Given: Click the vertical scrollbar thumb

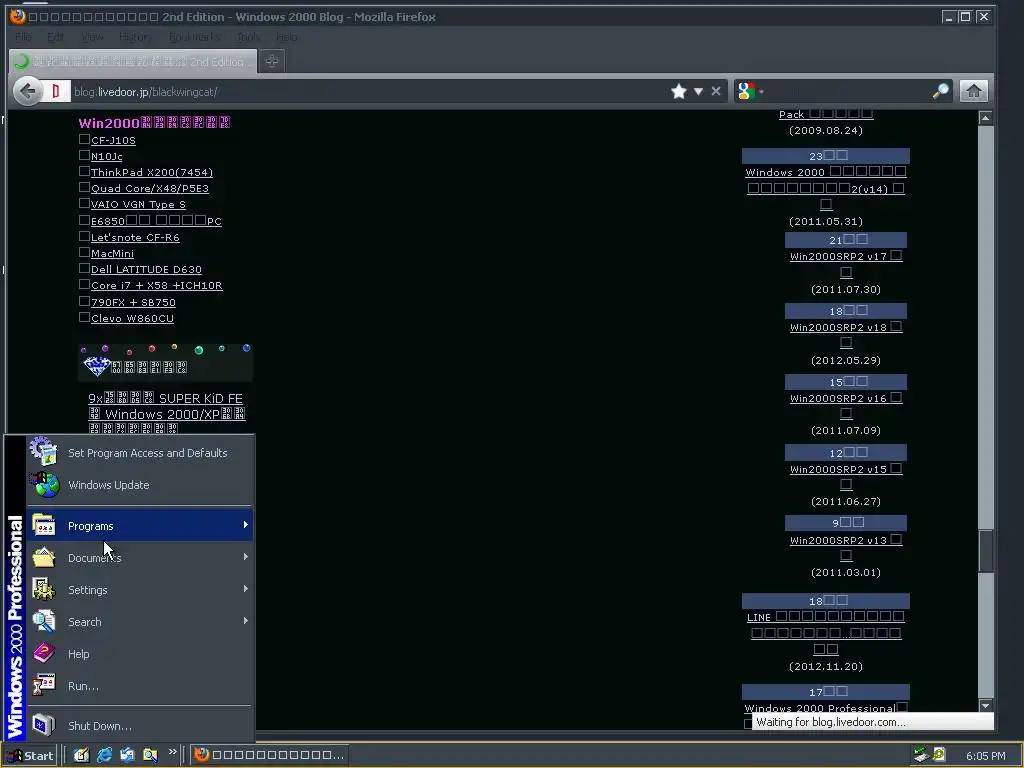Looking at the screenshot, I should tap(985, 551).
